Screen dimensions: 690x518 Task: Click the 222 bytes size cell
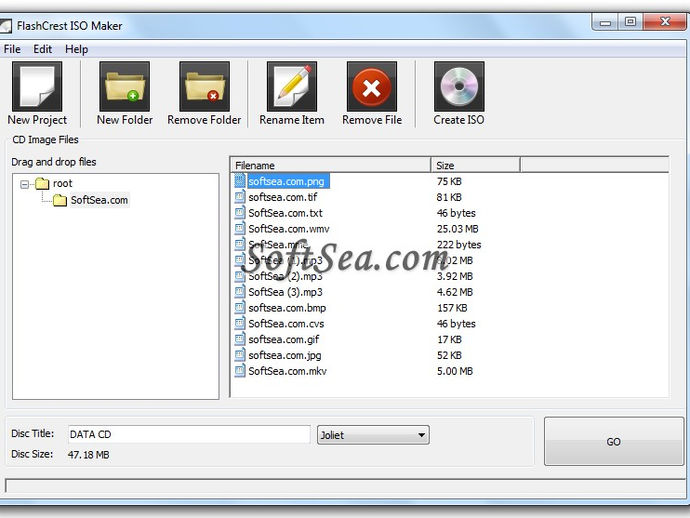point(459,245)
